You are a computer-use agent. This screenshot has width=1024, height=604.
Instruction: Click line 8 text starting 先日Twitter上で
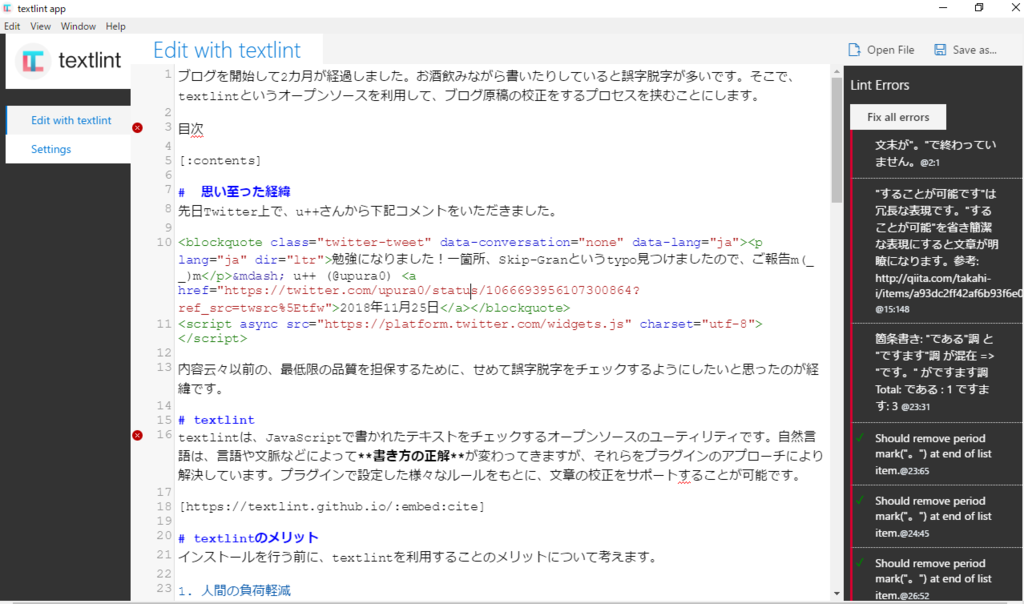368,211
